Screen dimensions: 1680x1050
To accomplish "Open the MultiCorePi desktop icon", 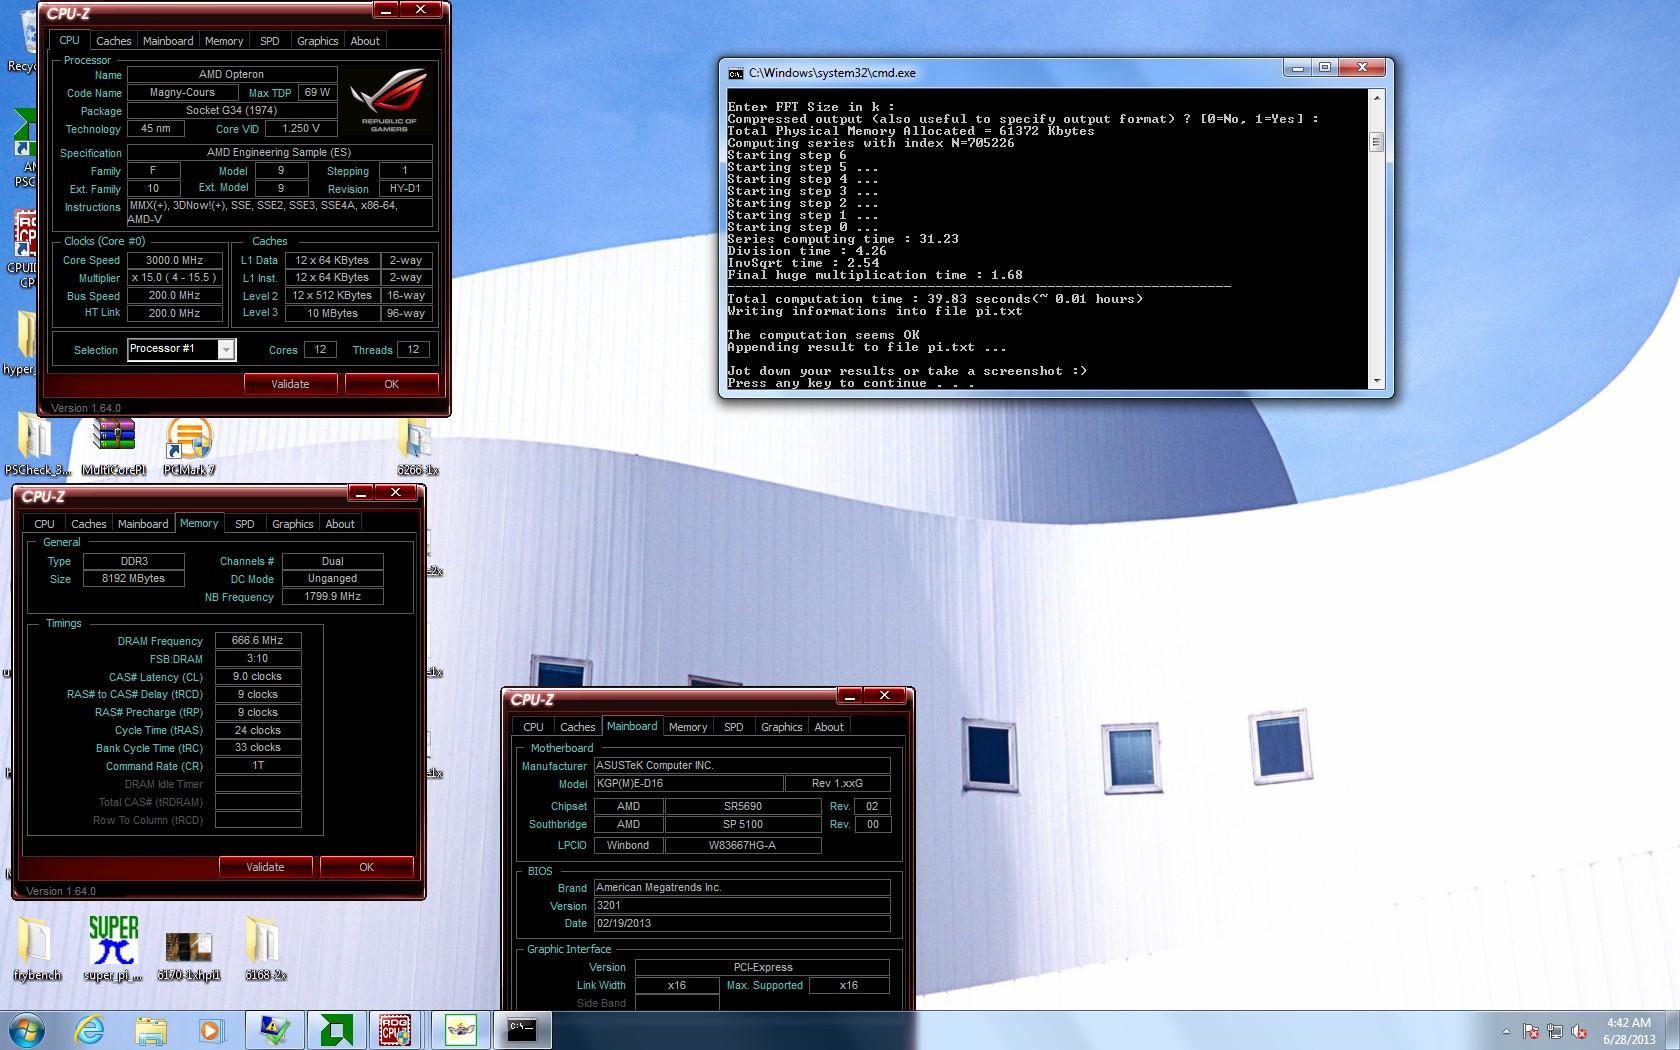I will 114,446.
